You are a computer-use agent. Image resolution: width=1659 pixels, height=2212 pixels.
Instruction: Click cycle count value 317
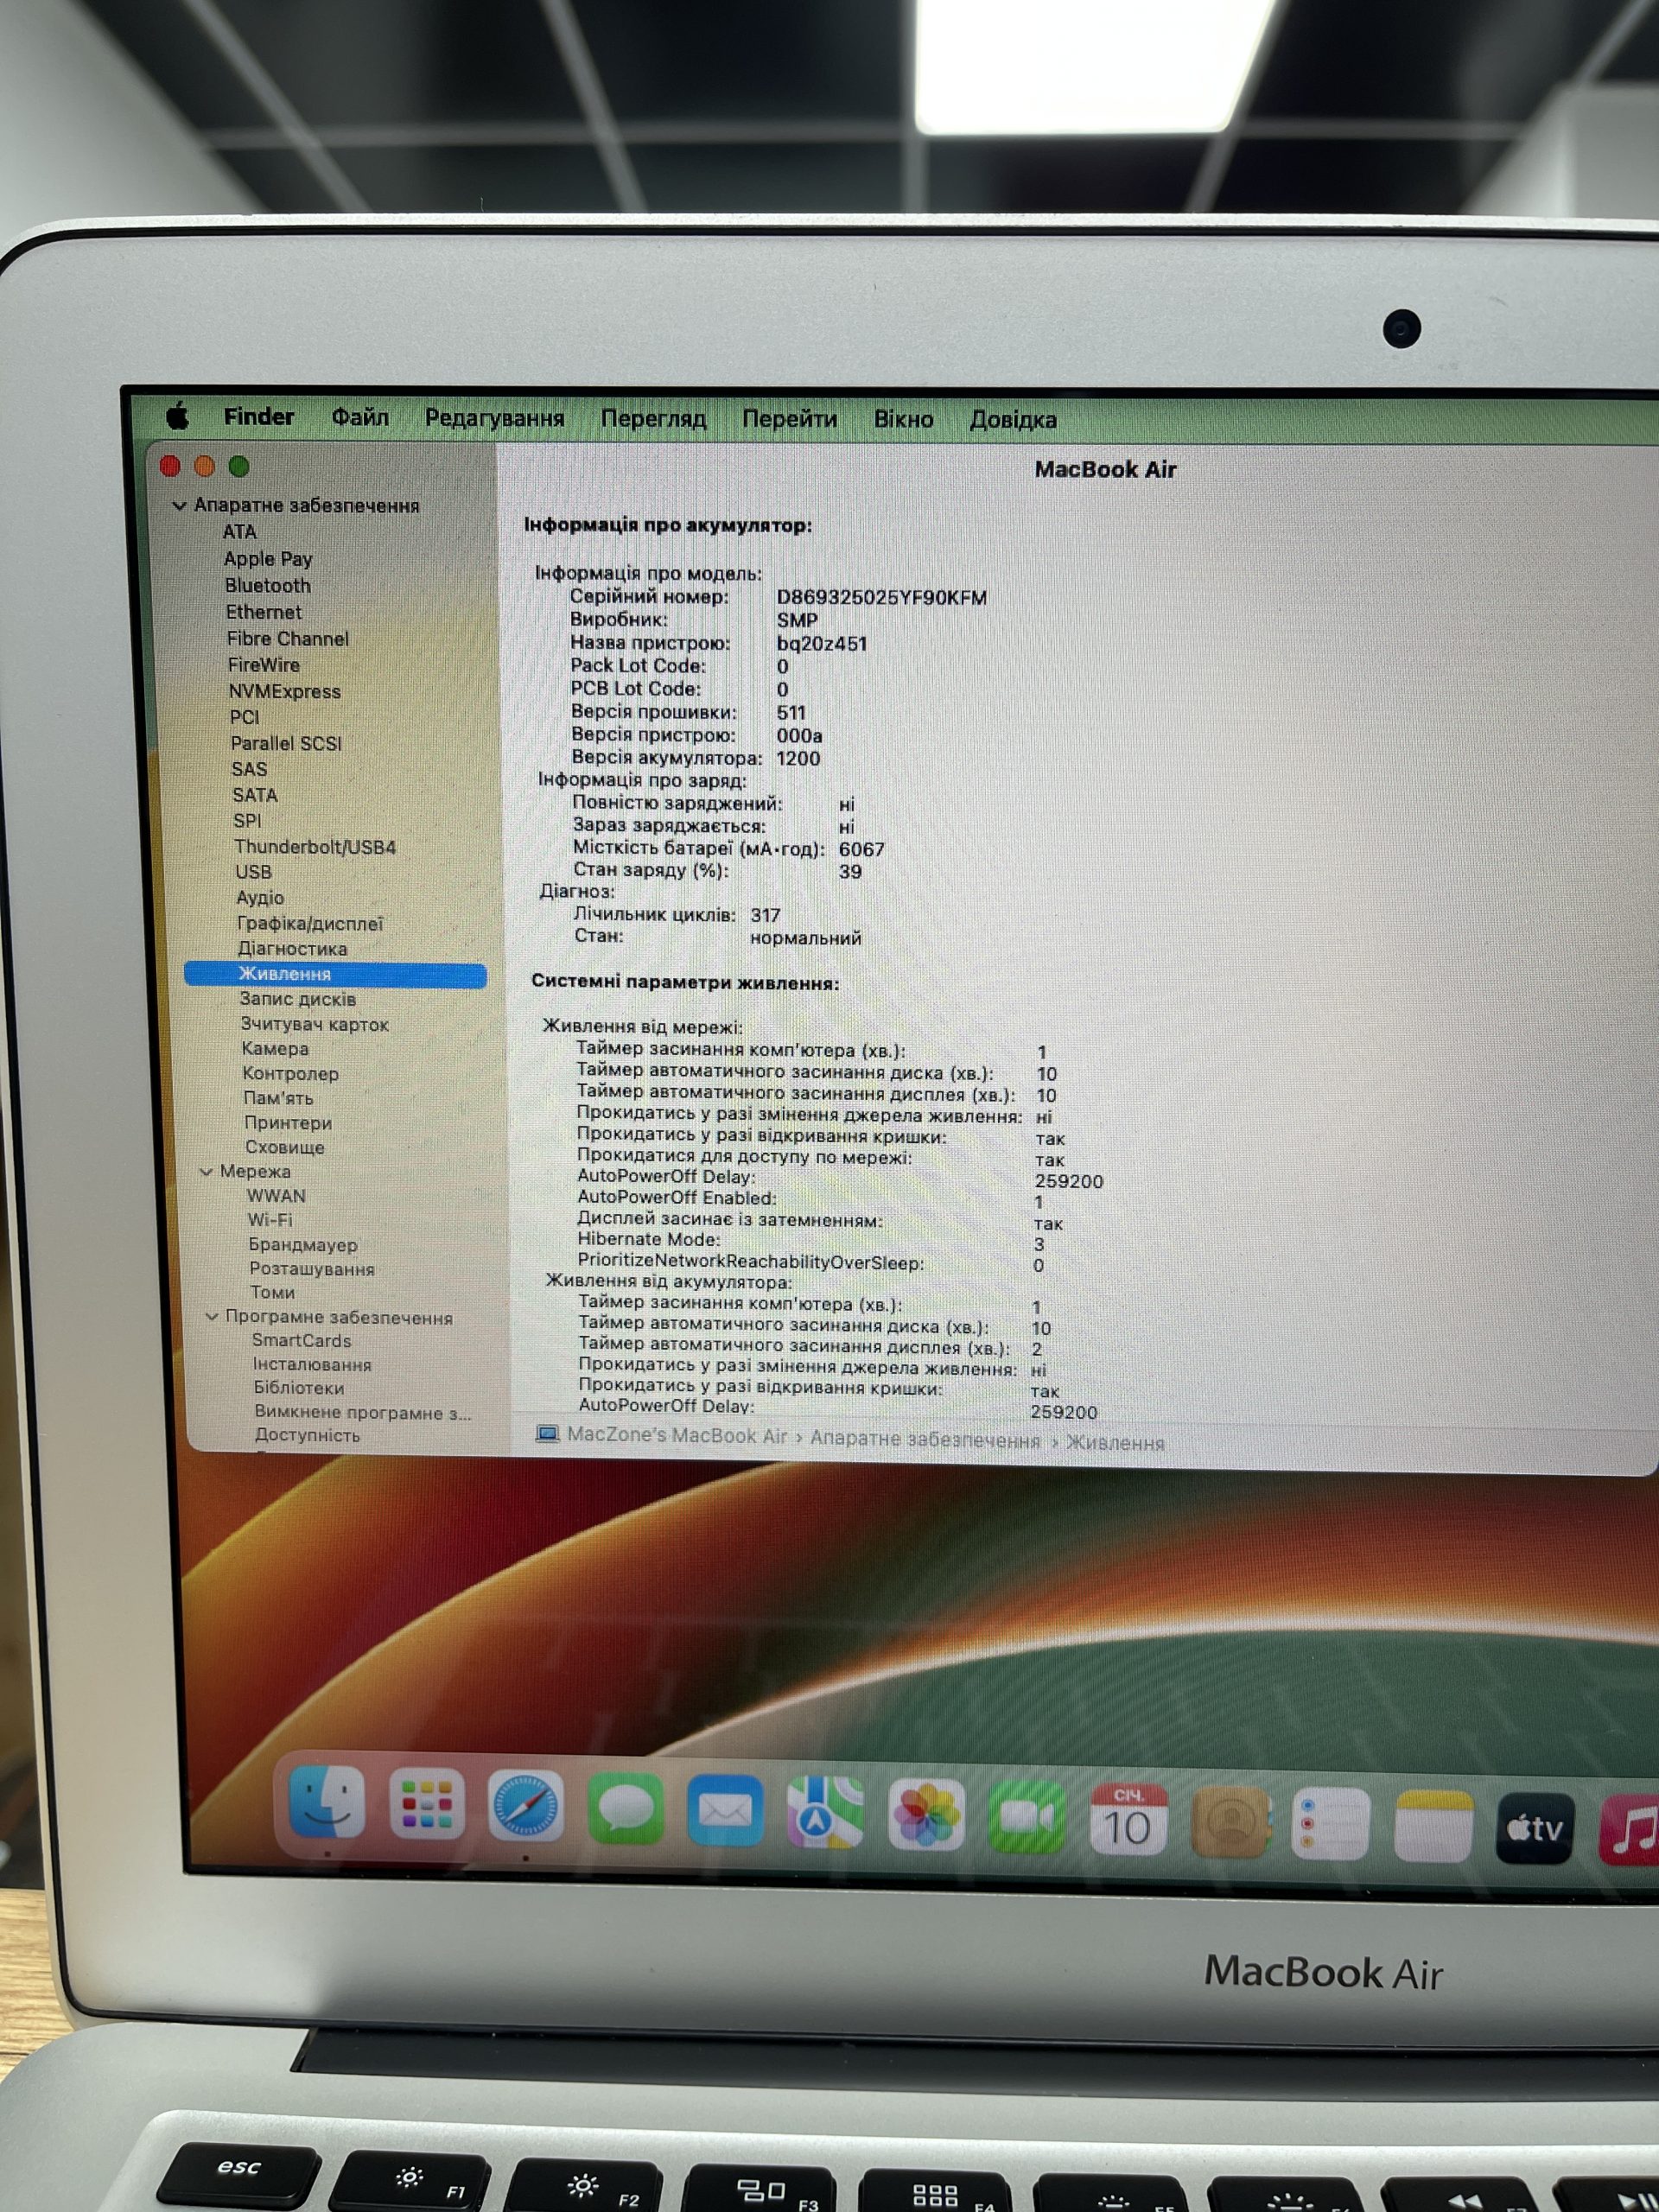click(765, 915)
